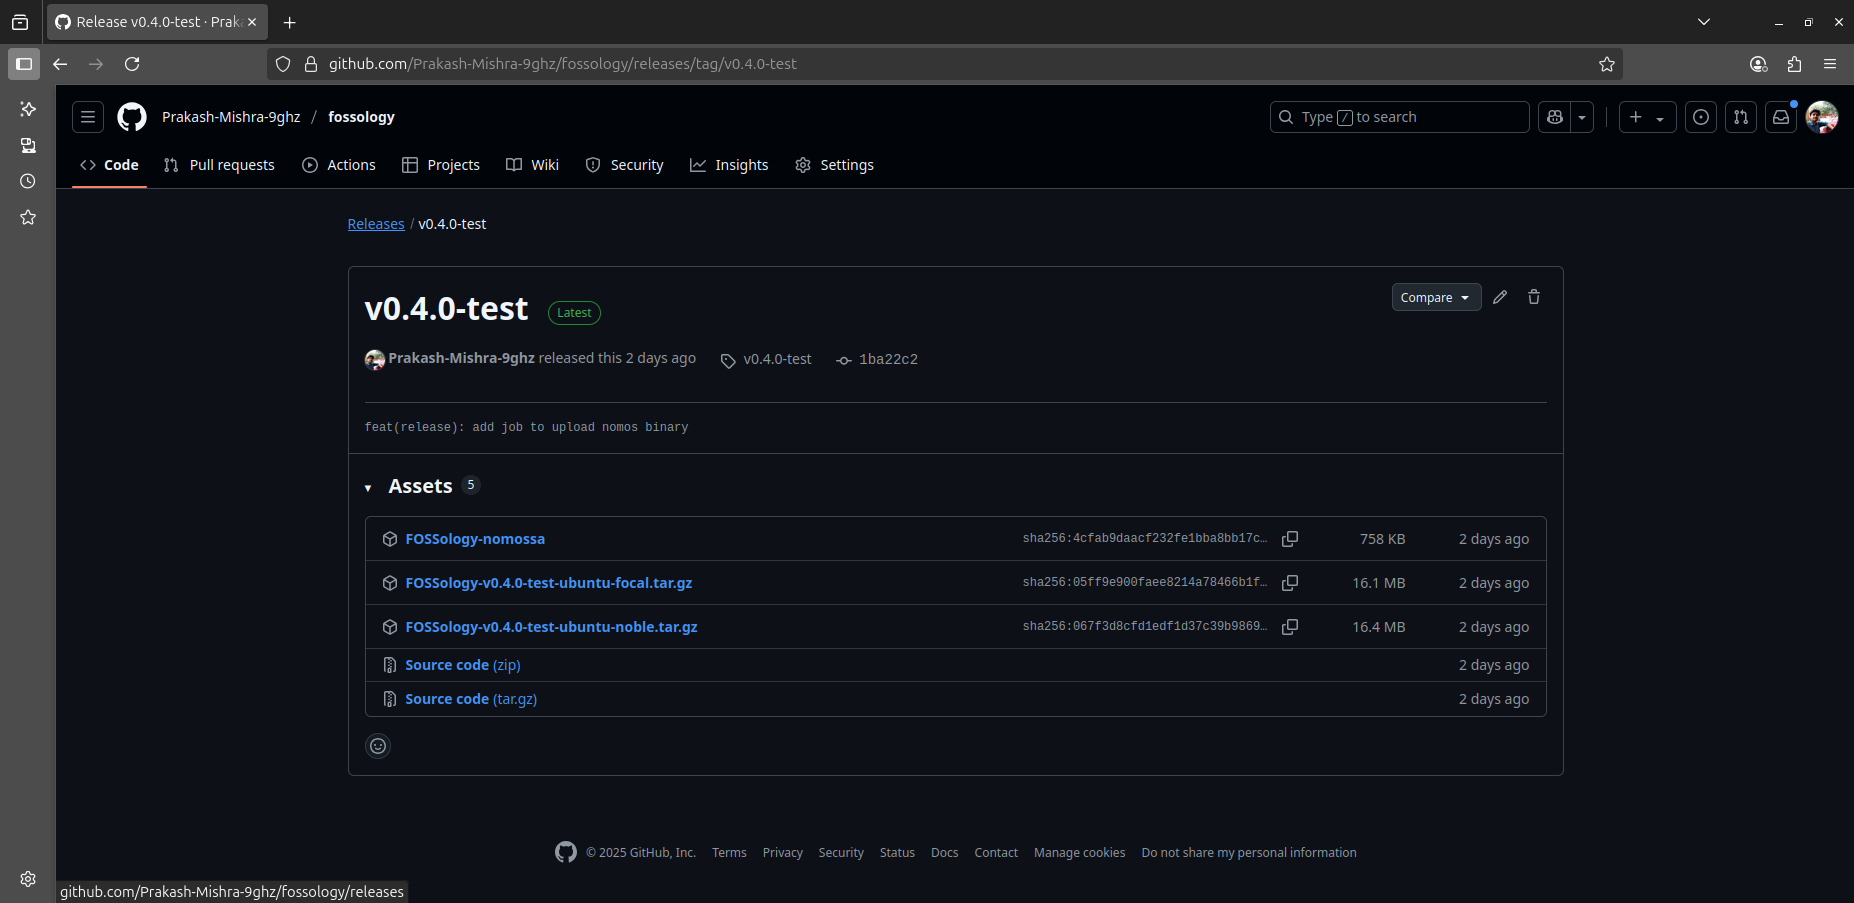1854x903 pixels.
Task: Toggle the browser sidebar
Action: pos(24,64)
